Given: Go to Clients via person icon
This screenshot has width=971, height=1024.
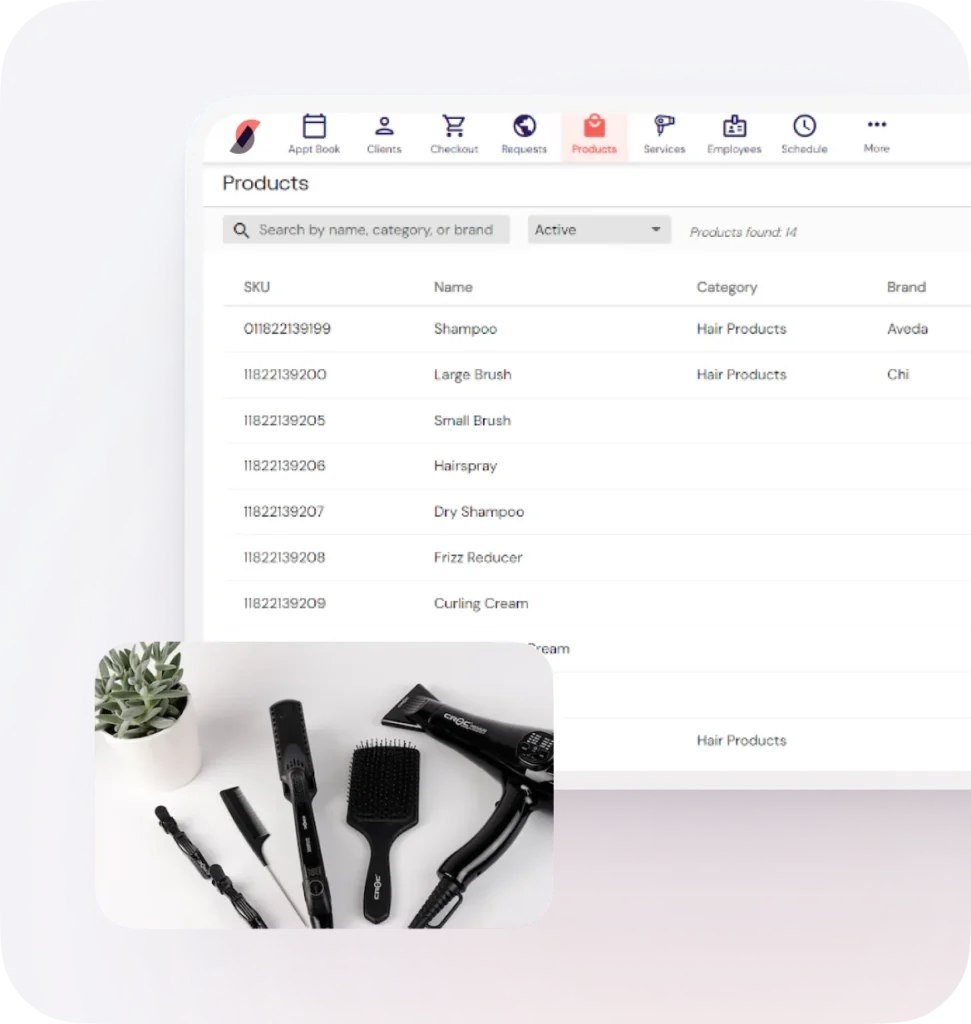Looking at the screenshot, I should (x=384, y=127).
